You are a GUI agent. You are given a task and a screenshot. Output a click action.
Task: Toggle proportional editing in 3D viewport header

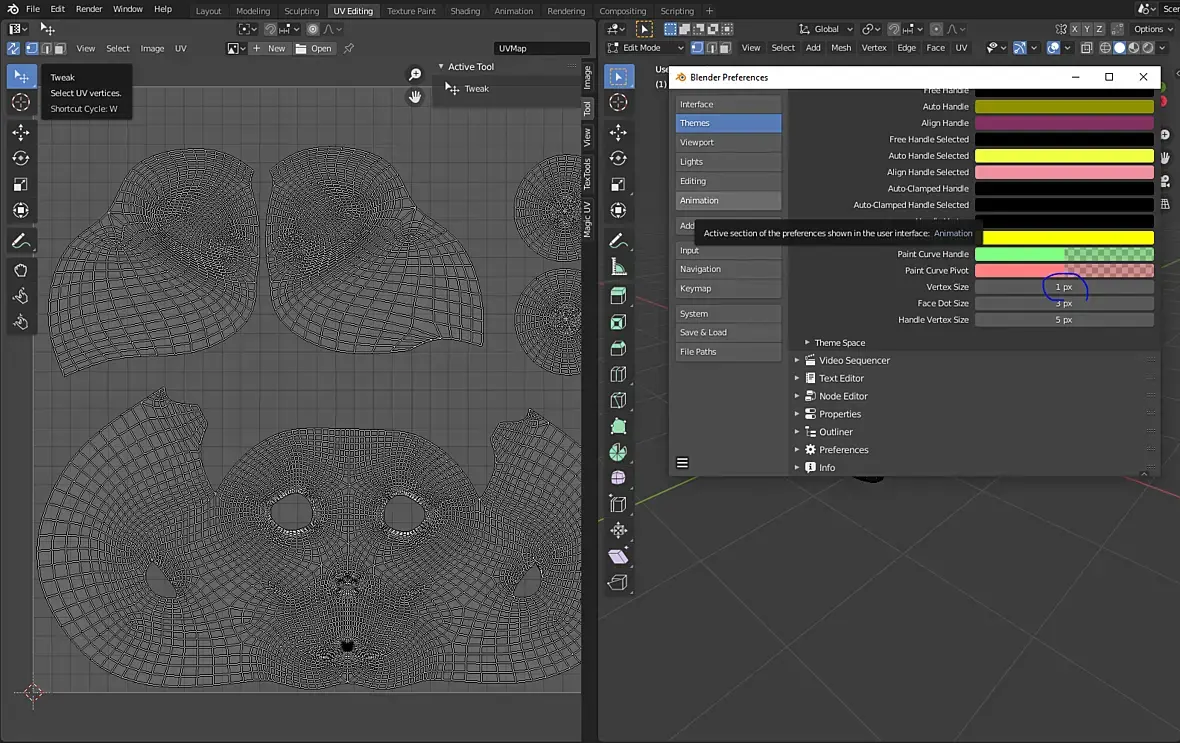click(x=936, y=29)
